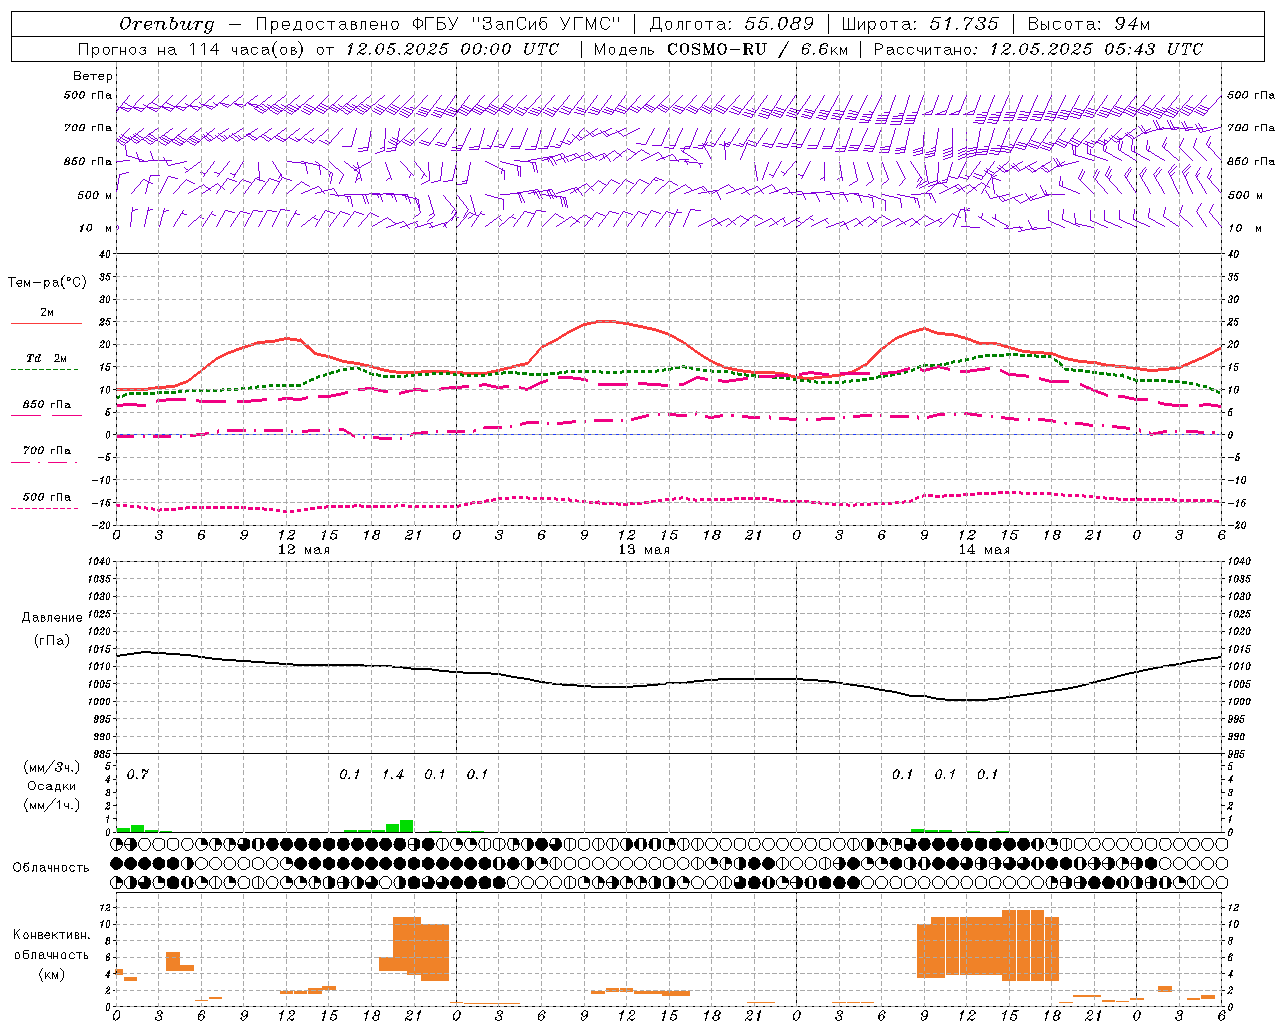Select the 'Широта: 51.735' header entry
The width and height of the screenshot is (1280, 1024).
[x=920, y=24]
